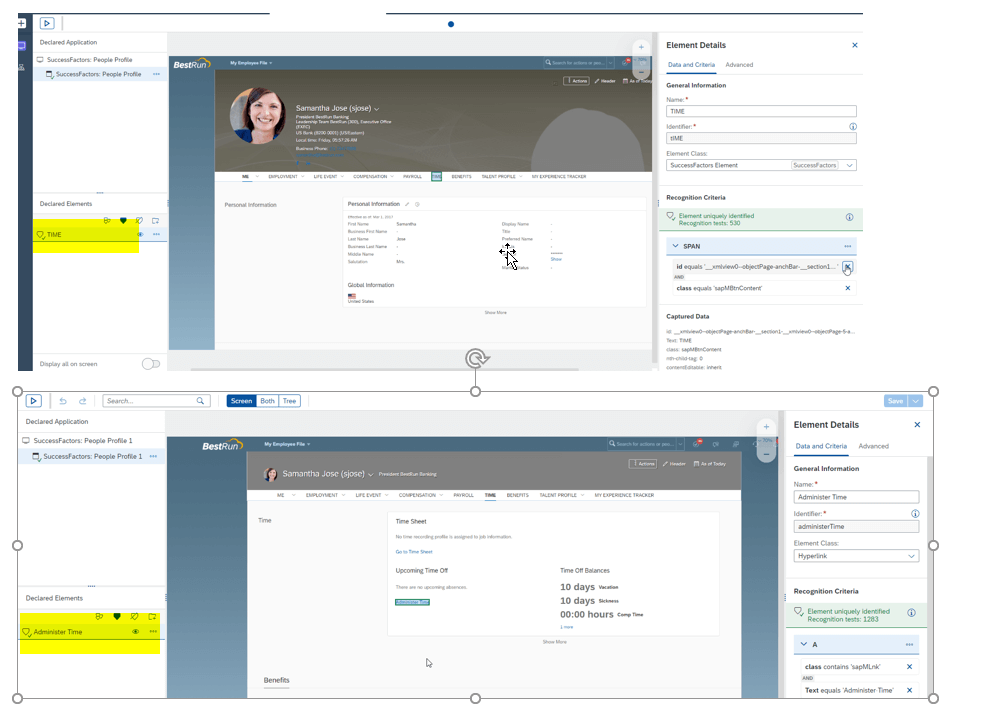The width and height of the screenshot is (1003, 725).
Task: Click the test/play button in the top capture toolbar
Action: [47, 24]
